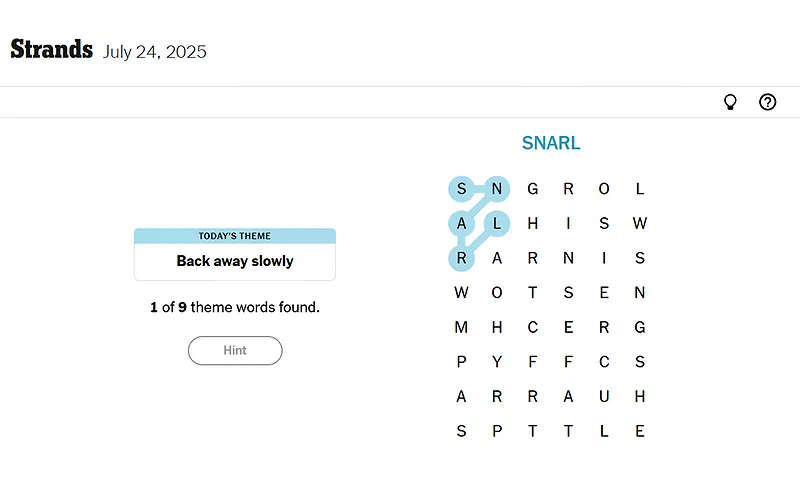The width and height of the screenshot is (800, 500).
Task: Select the E in the grid's bottom-right corner
Action: 640,432
